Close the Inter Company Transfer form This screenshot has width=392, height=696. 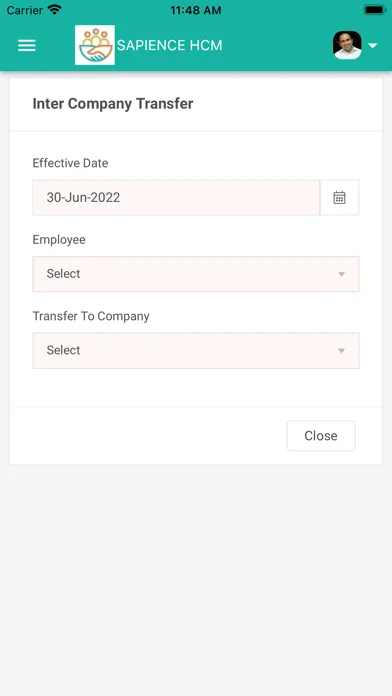click(x=321, y=436)
